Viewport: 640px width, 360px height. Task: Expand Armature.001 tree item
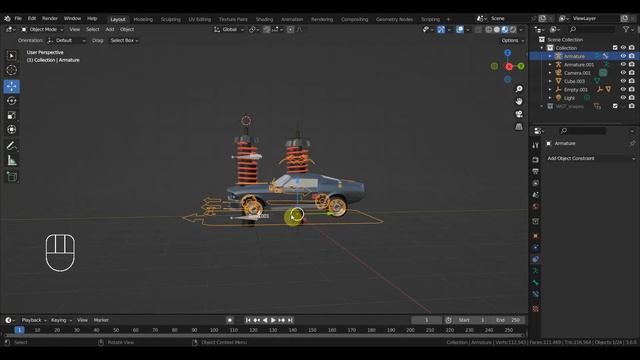[x=550, y=64]
